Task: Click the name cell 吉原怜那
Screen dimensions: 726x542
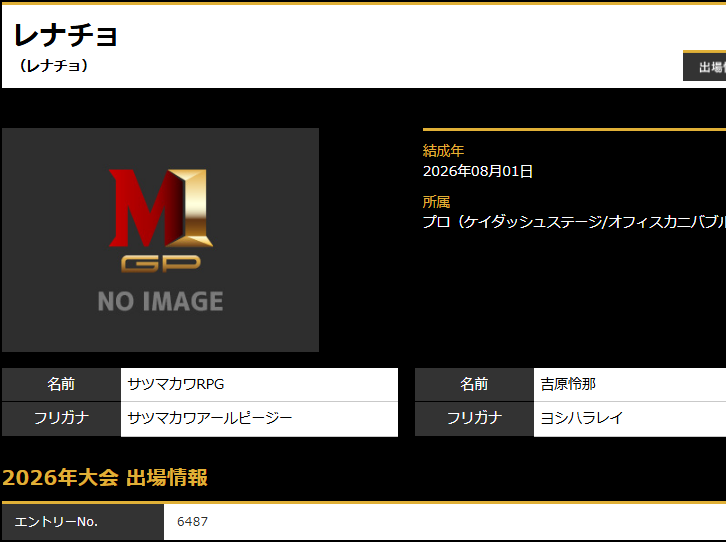Action: (x=630, y=384)
